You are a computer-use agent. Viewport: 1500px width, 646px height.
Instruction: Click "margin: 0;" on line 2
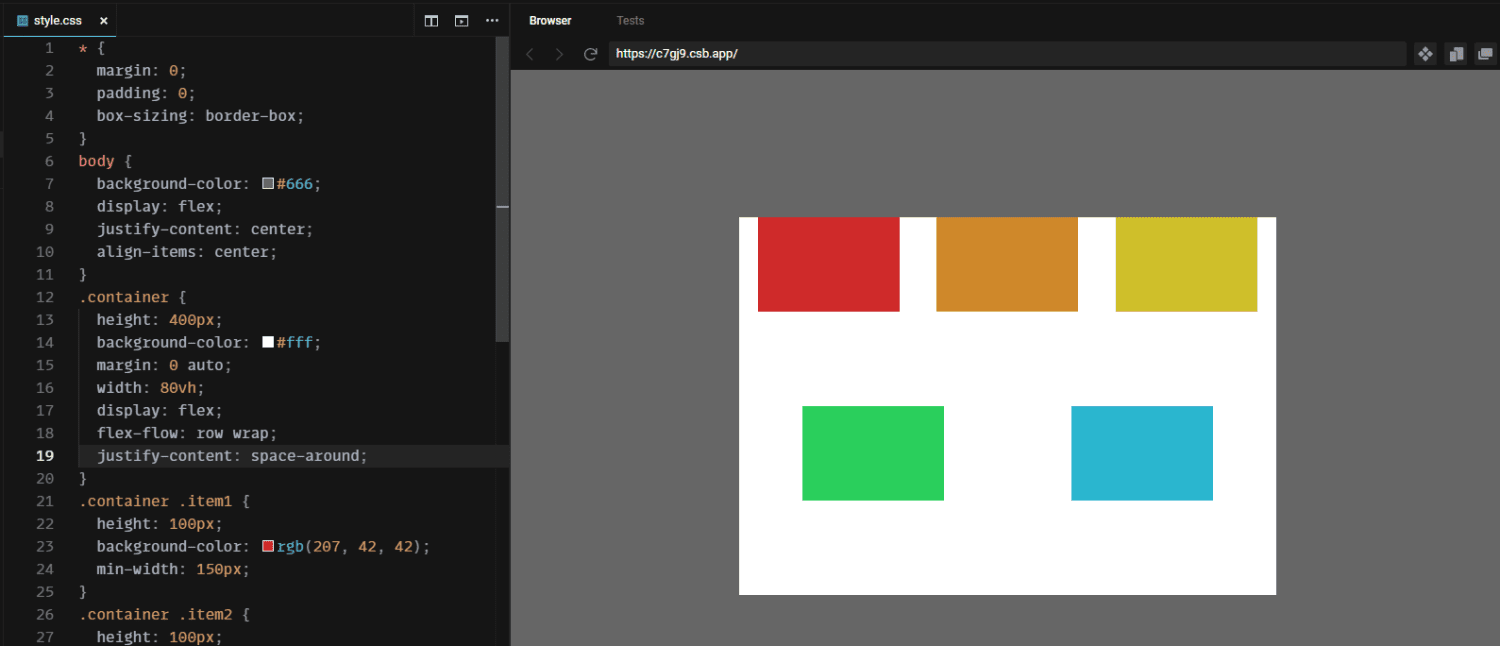pos(141,71)
